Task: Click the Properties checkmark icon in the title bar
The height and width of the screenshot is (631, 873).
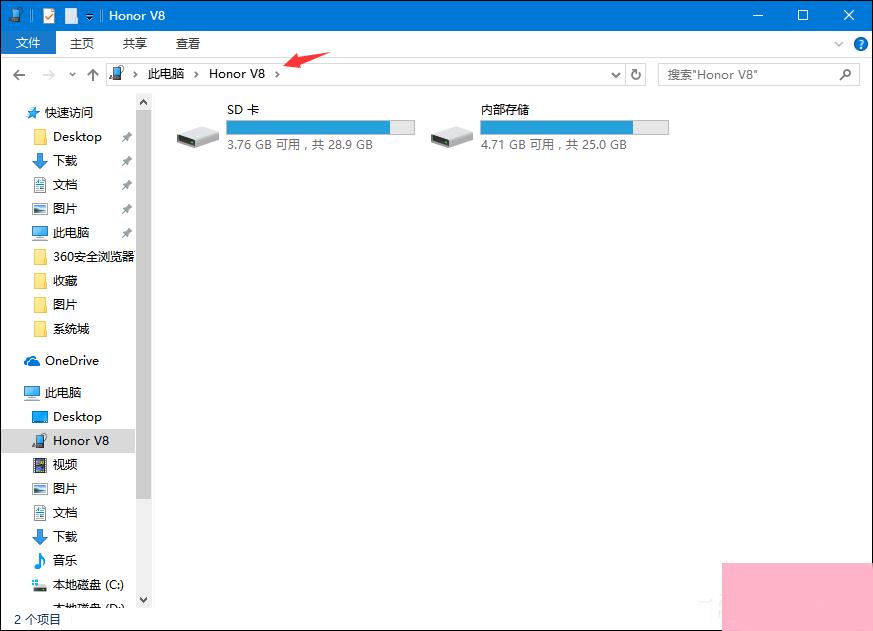Action: (x=49, y=16)
